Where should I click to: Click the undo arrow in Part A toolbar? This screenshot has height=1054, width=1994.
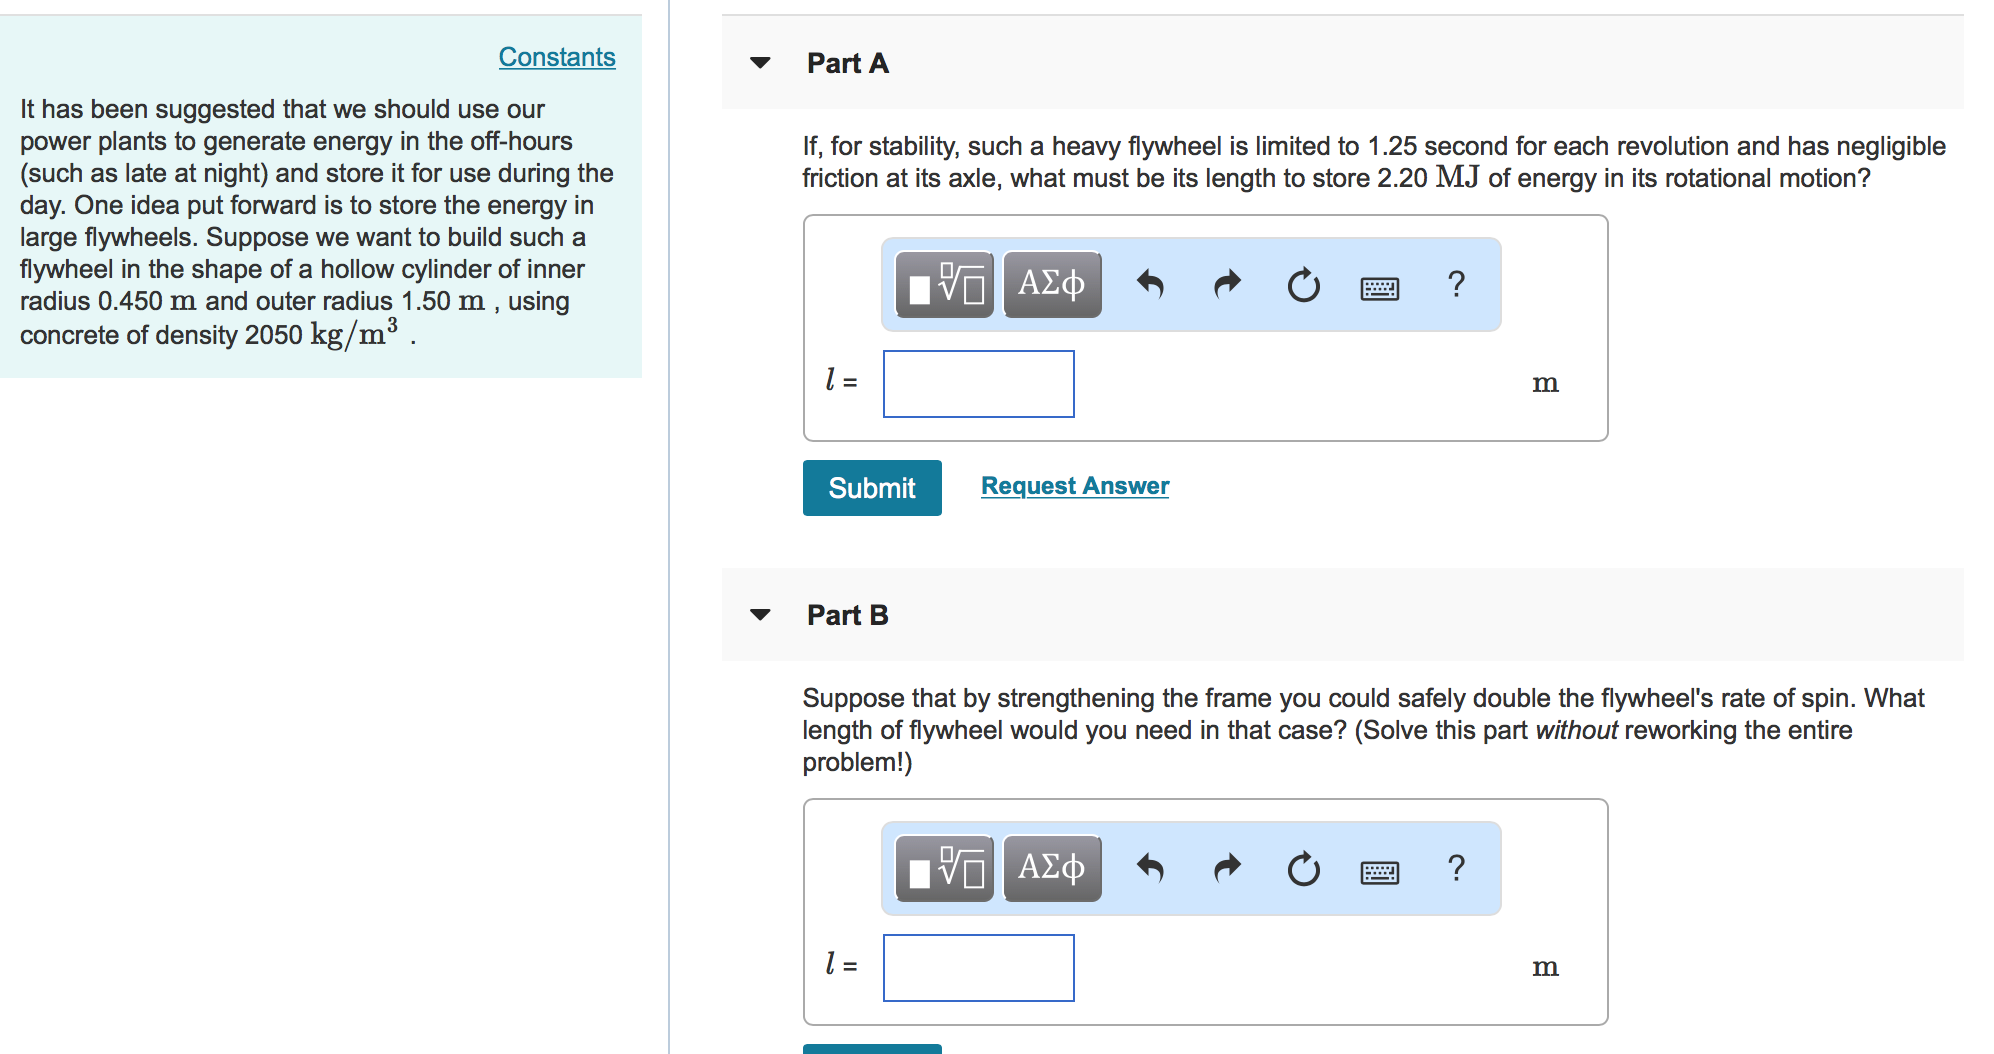1150,284
